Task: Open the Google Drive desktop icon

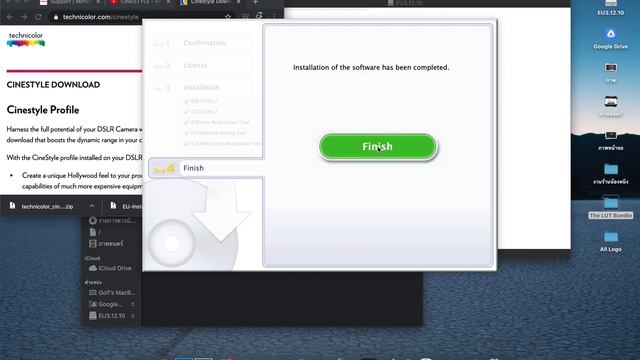Action: 611,39
